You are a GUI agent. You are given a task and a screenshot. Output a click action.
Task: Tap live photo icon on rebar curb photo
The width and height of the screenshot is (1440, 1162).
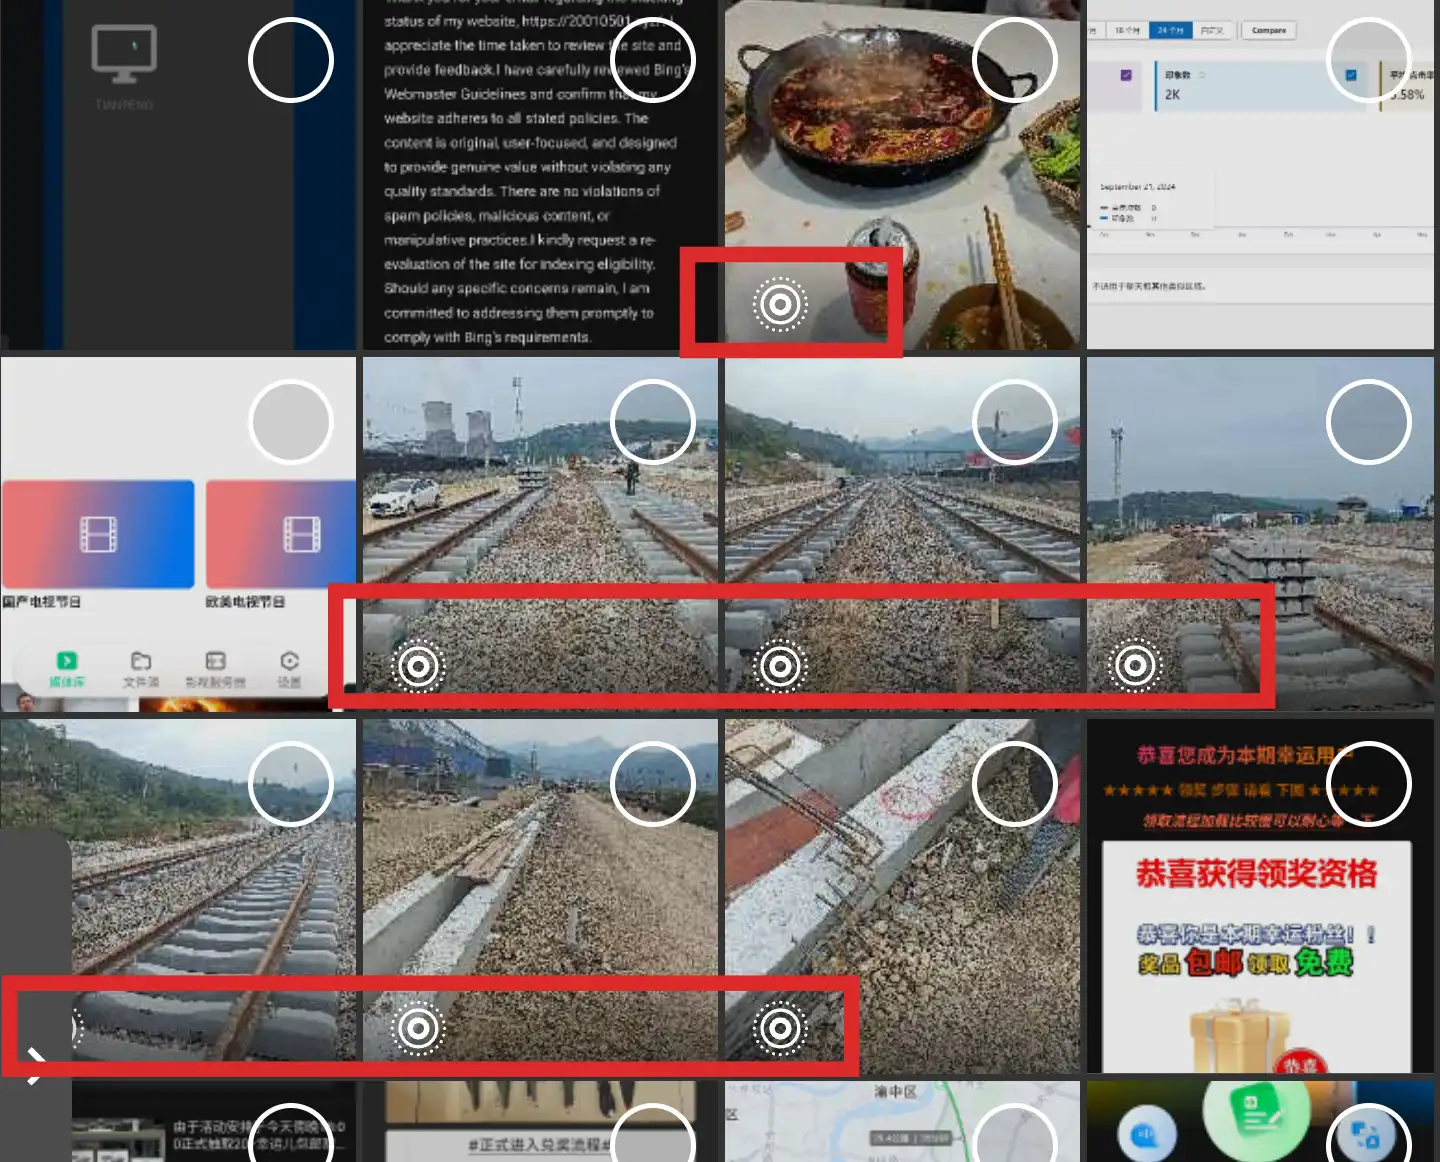tap(780, 1028)
